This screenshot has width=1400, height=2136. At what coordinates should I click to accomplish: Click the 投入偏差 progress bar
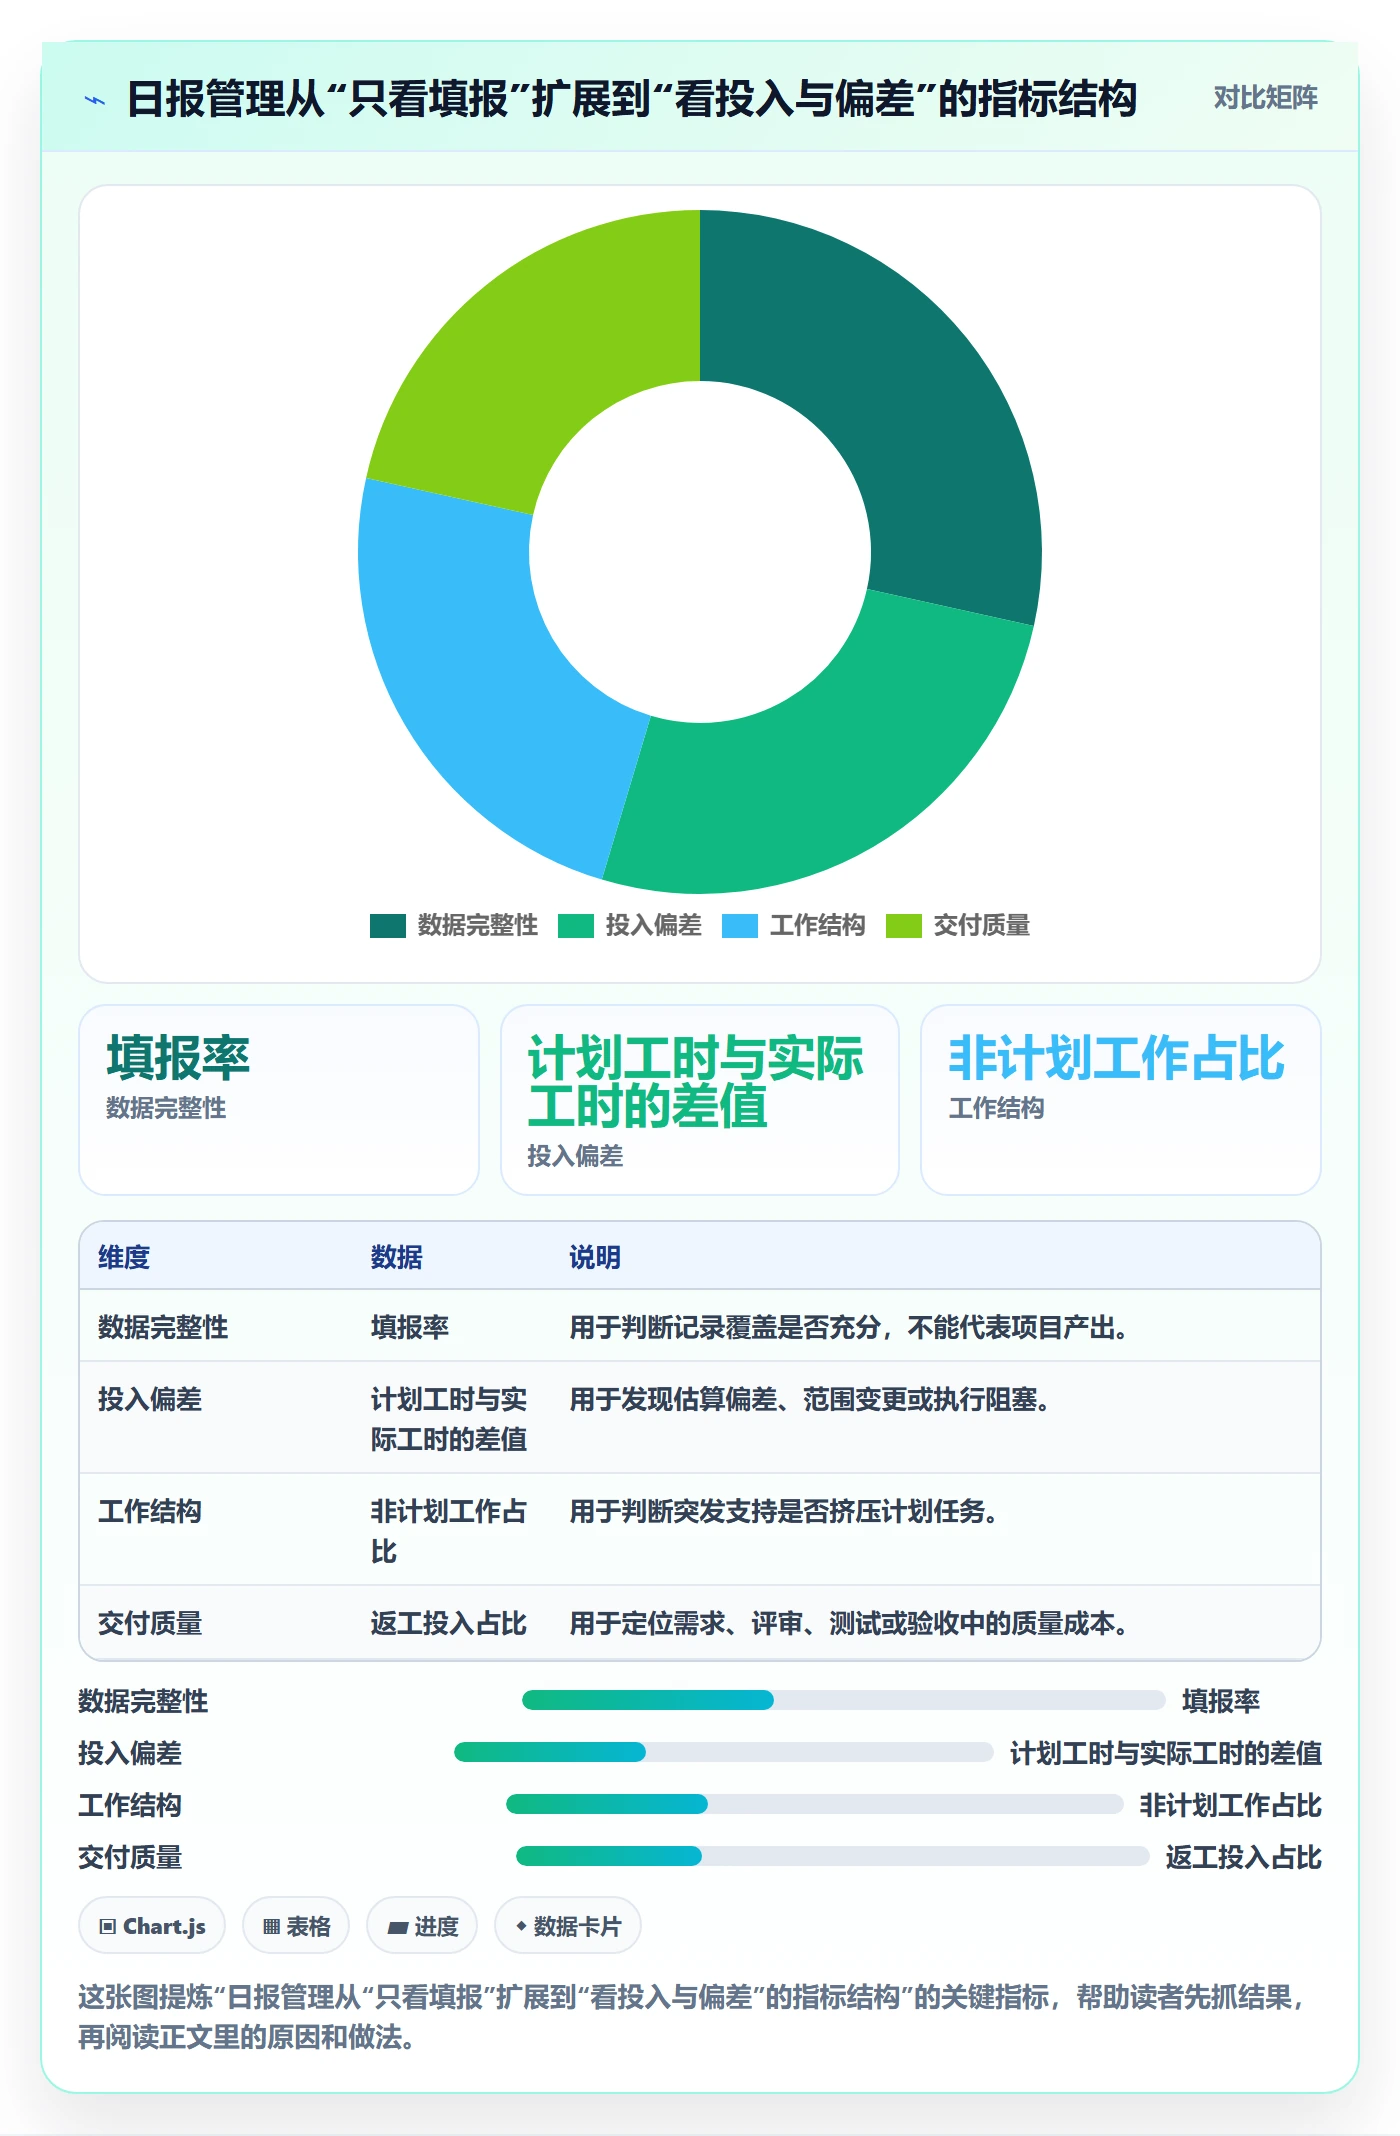(724, 1752)
